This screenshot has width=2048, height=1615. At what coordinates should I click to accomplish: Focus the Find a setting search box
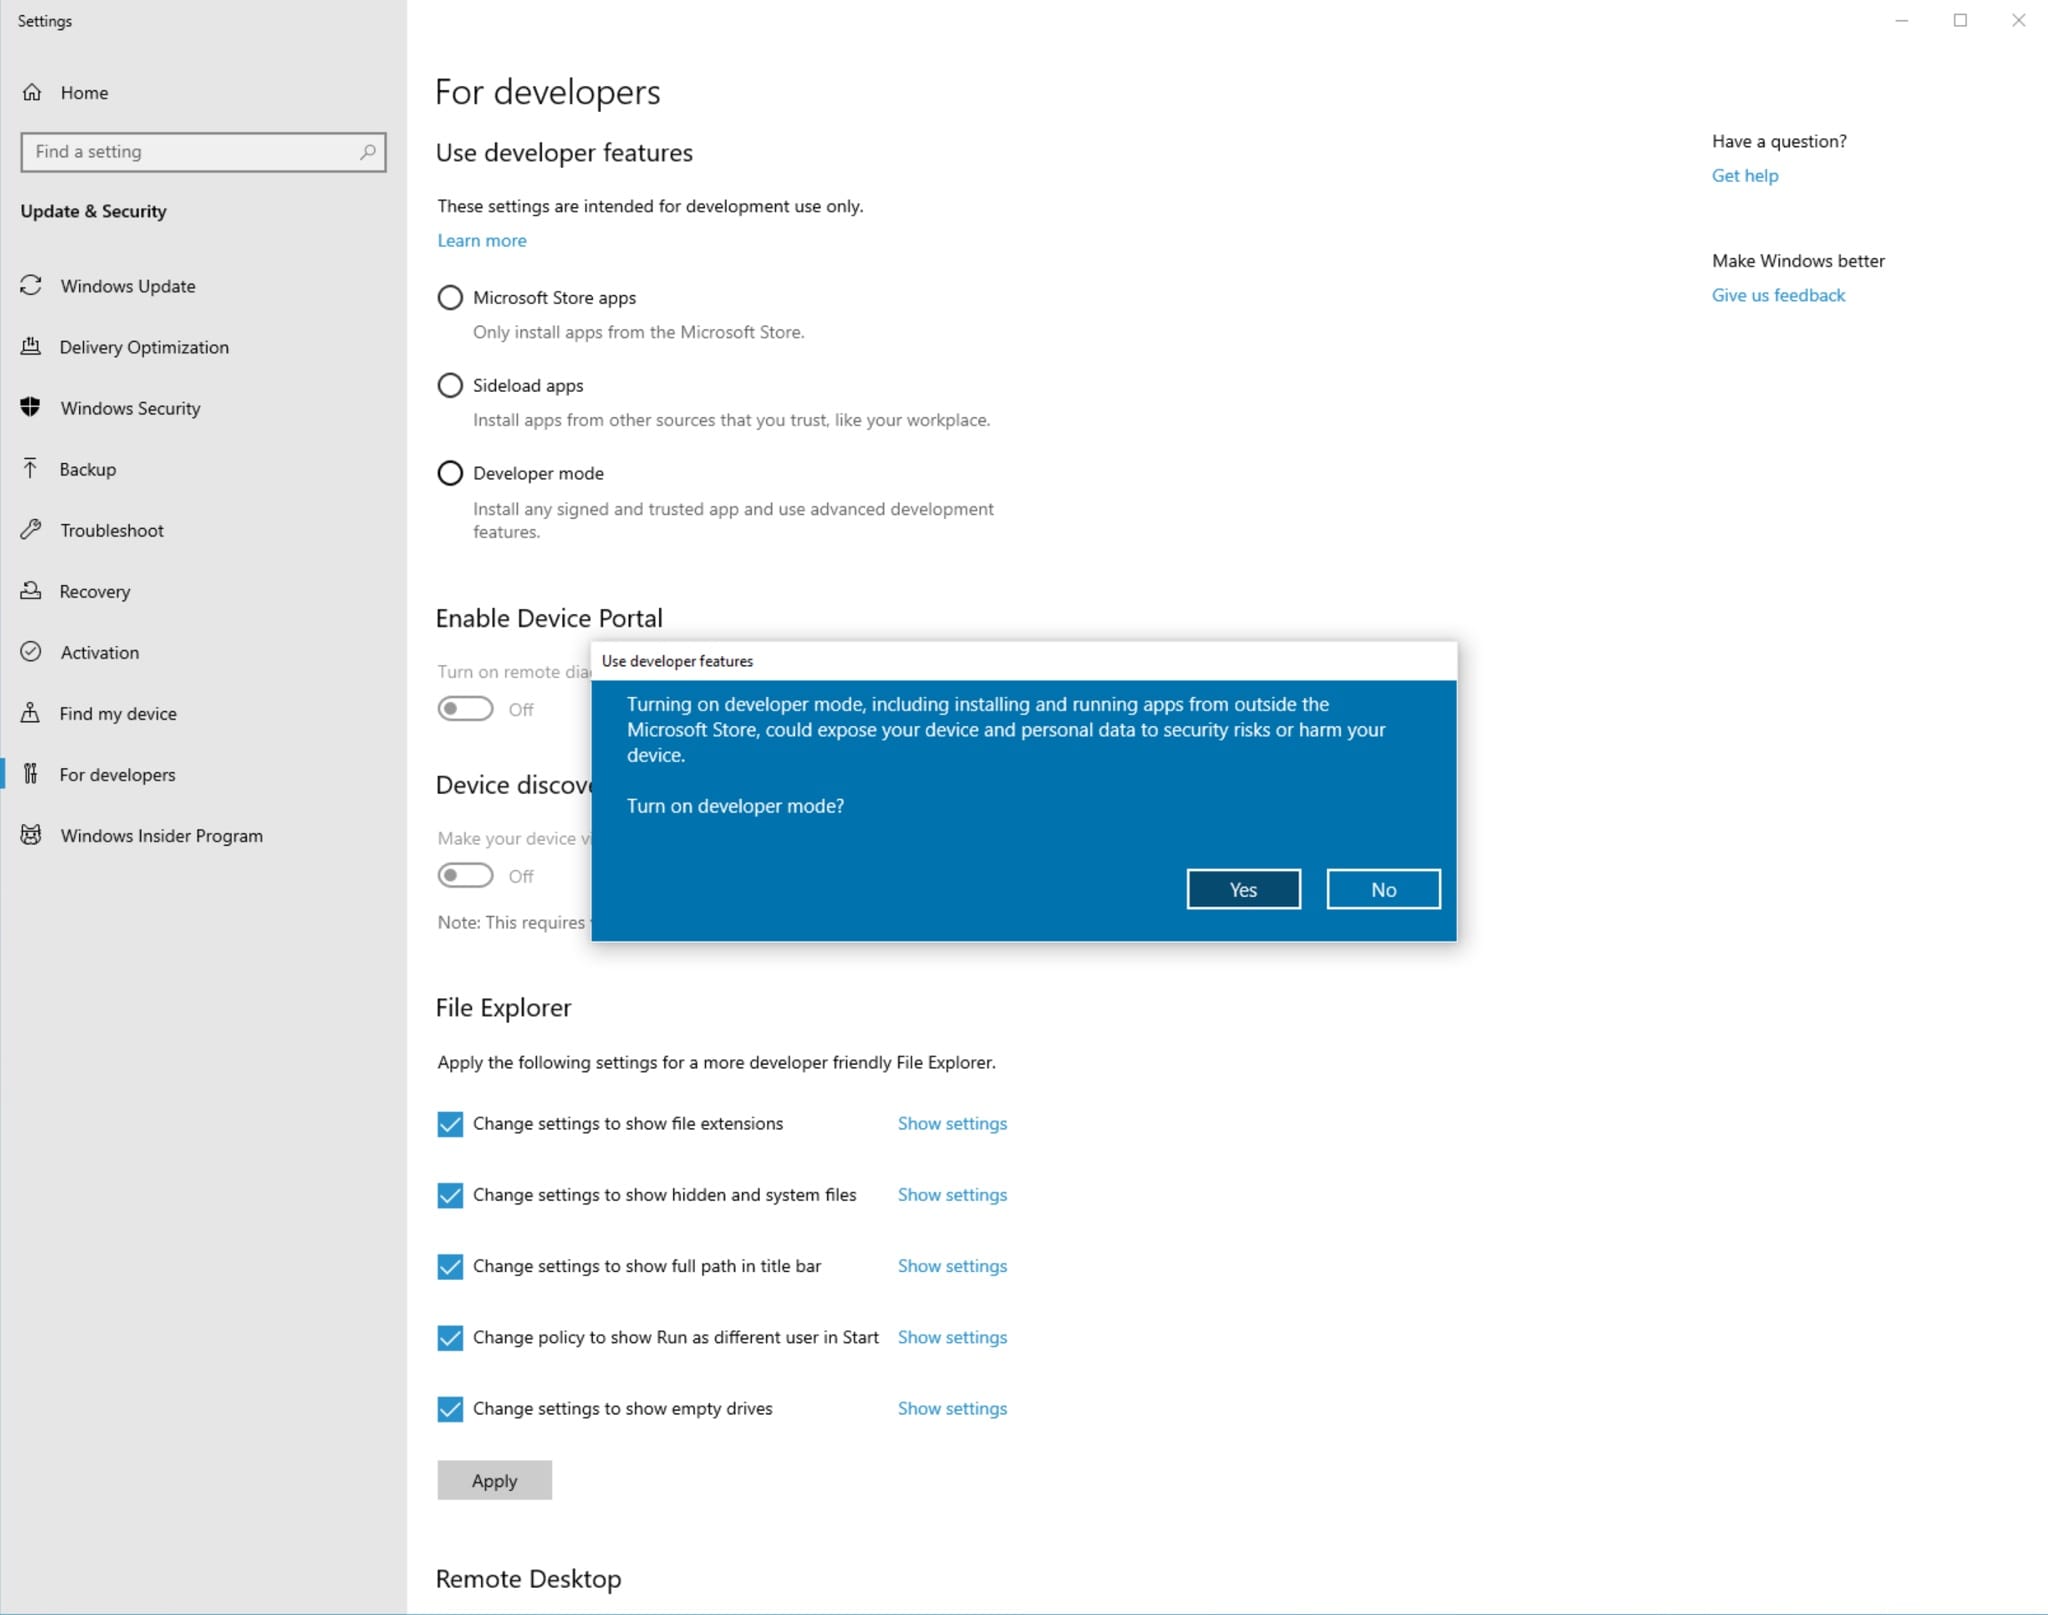[203, 152]
